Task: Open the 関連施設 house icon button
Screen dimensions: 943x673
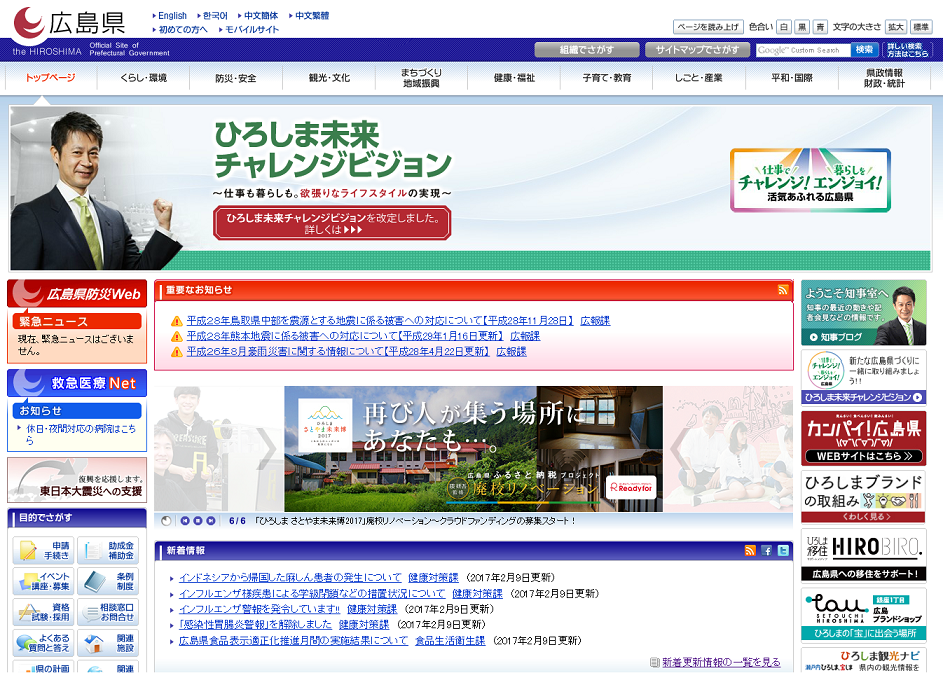Action: [108, 642]
